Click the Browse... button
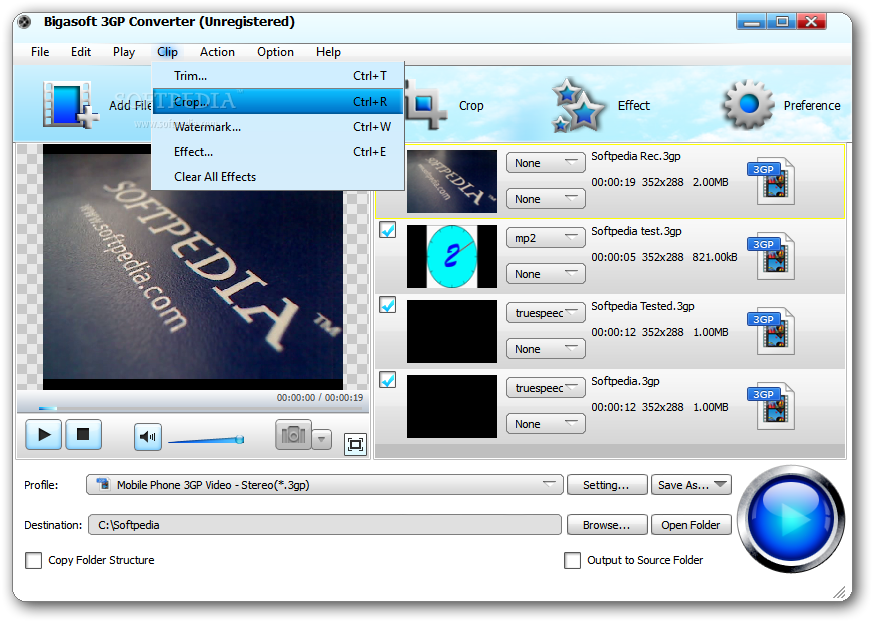 (x=607, y=525)
